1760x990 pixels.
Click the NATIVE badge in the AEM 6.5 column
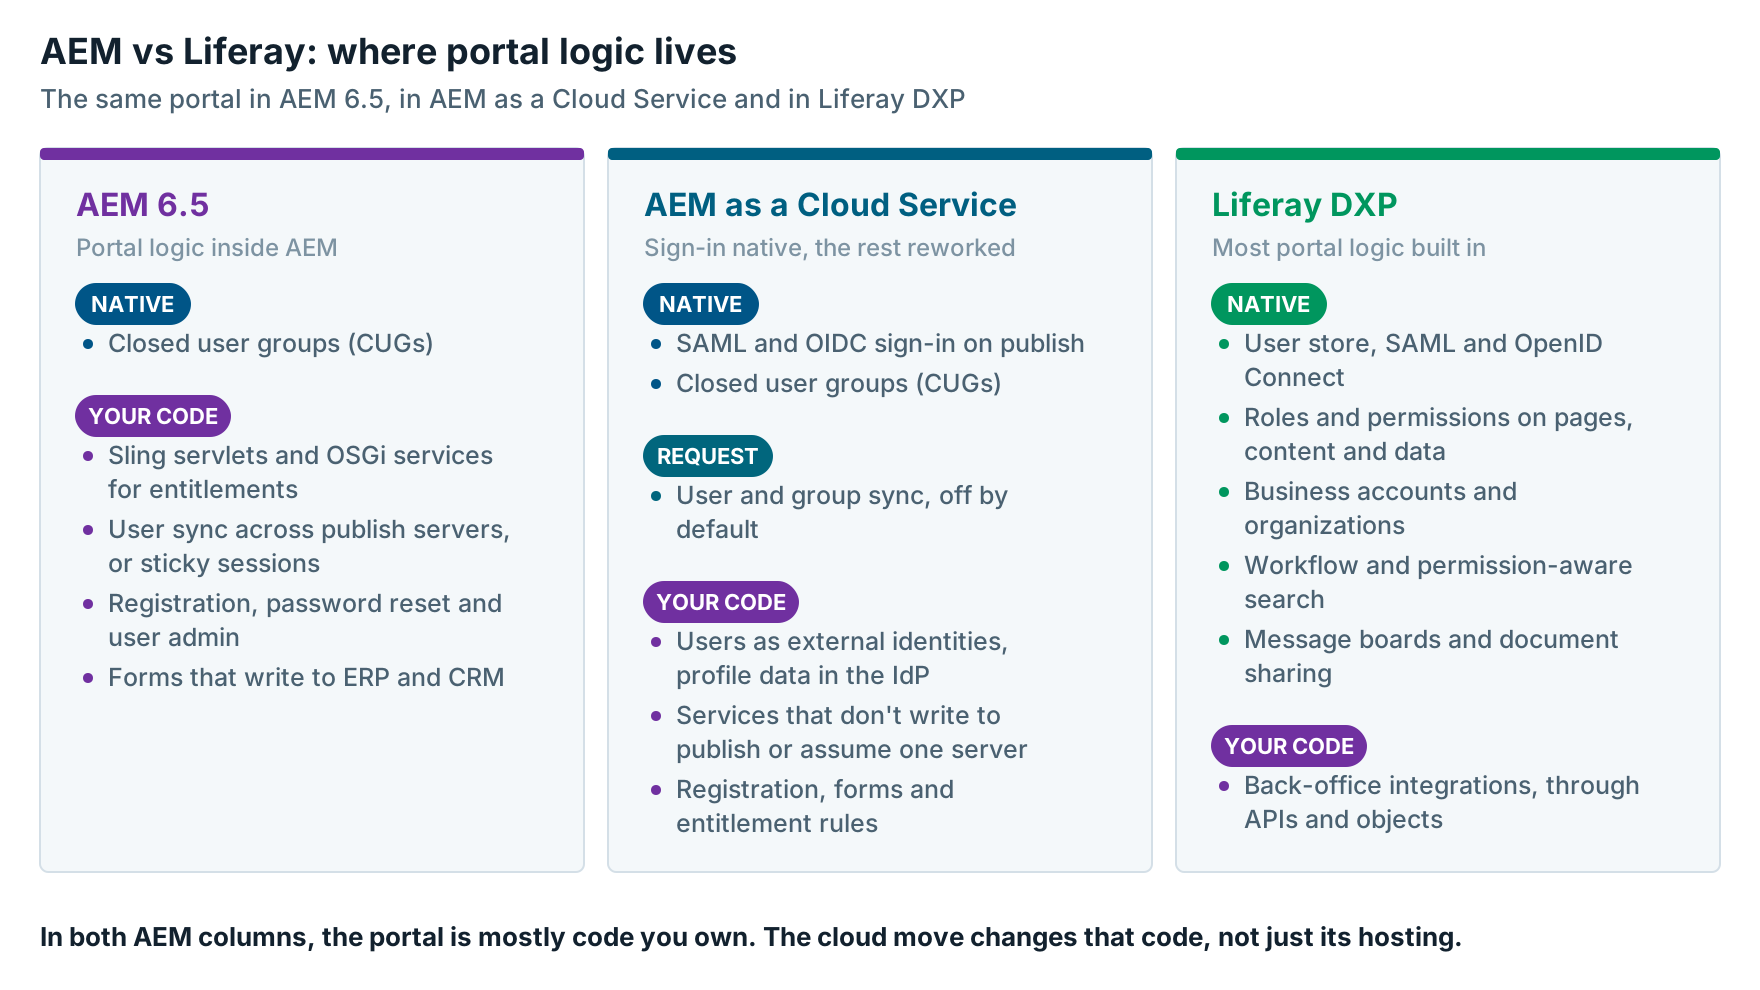tap(133, 304)
